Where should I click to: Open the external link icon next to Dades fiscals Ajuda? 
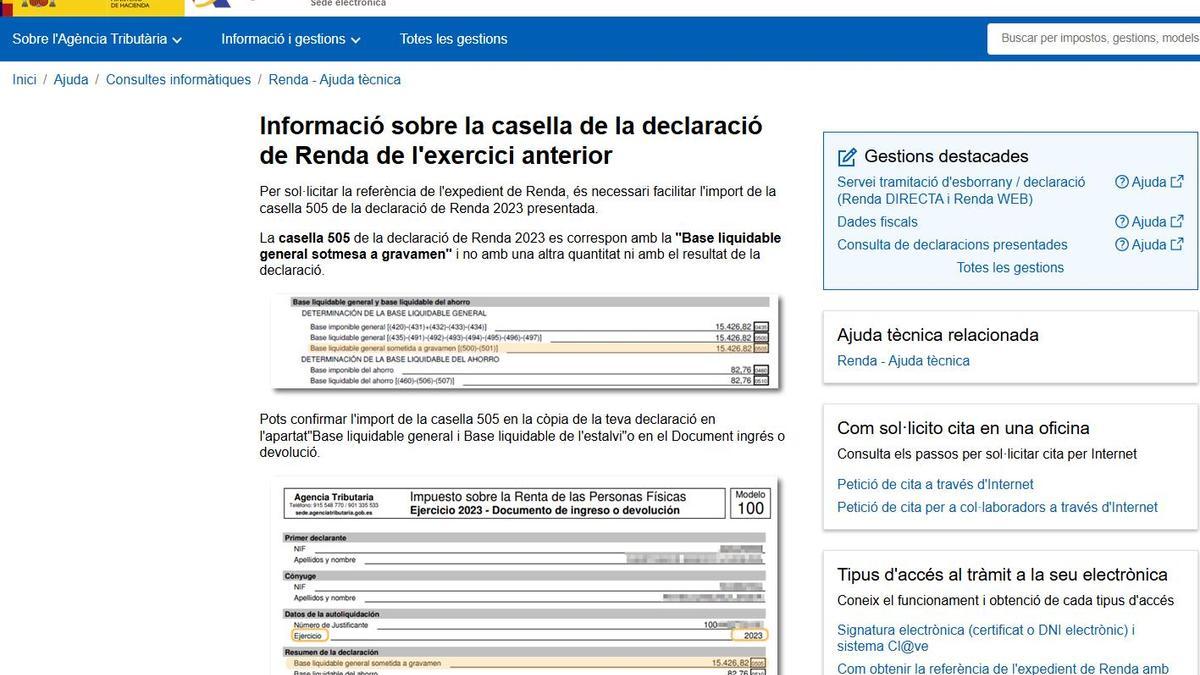coord(1175,221)
